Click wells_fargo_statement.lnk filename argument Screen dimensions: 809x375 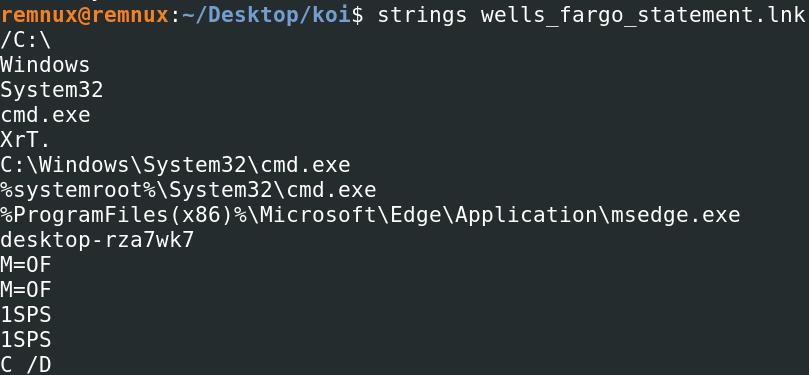pos(644,15)
